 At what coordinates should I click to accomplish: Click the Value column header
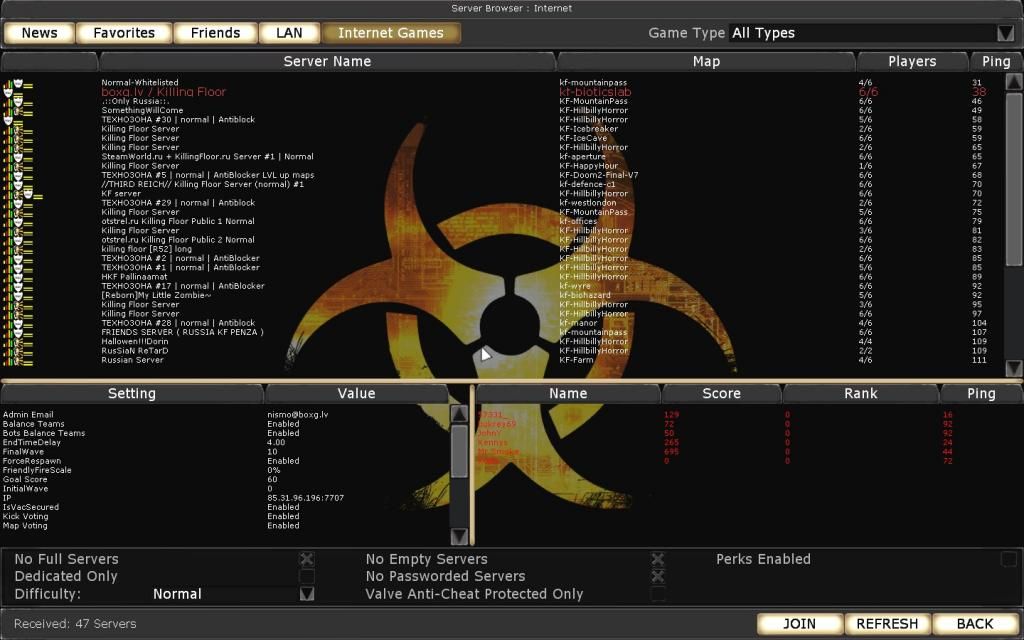point(357,393)
